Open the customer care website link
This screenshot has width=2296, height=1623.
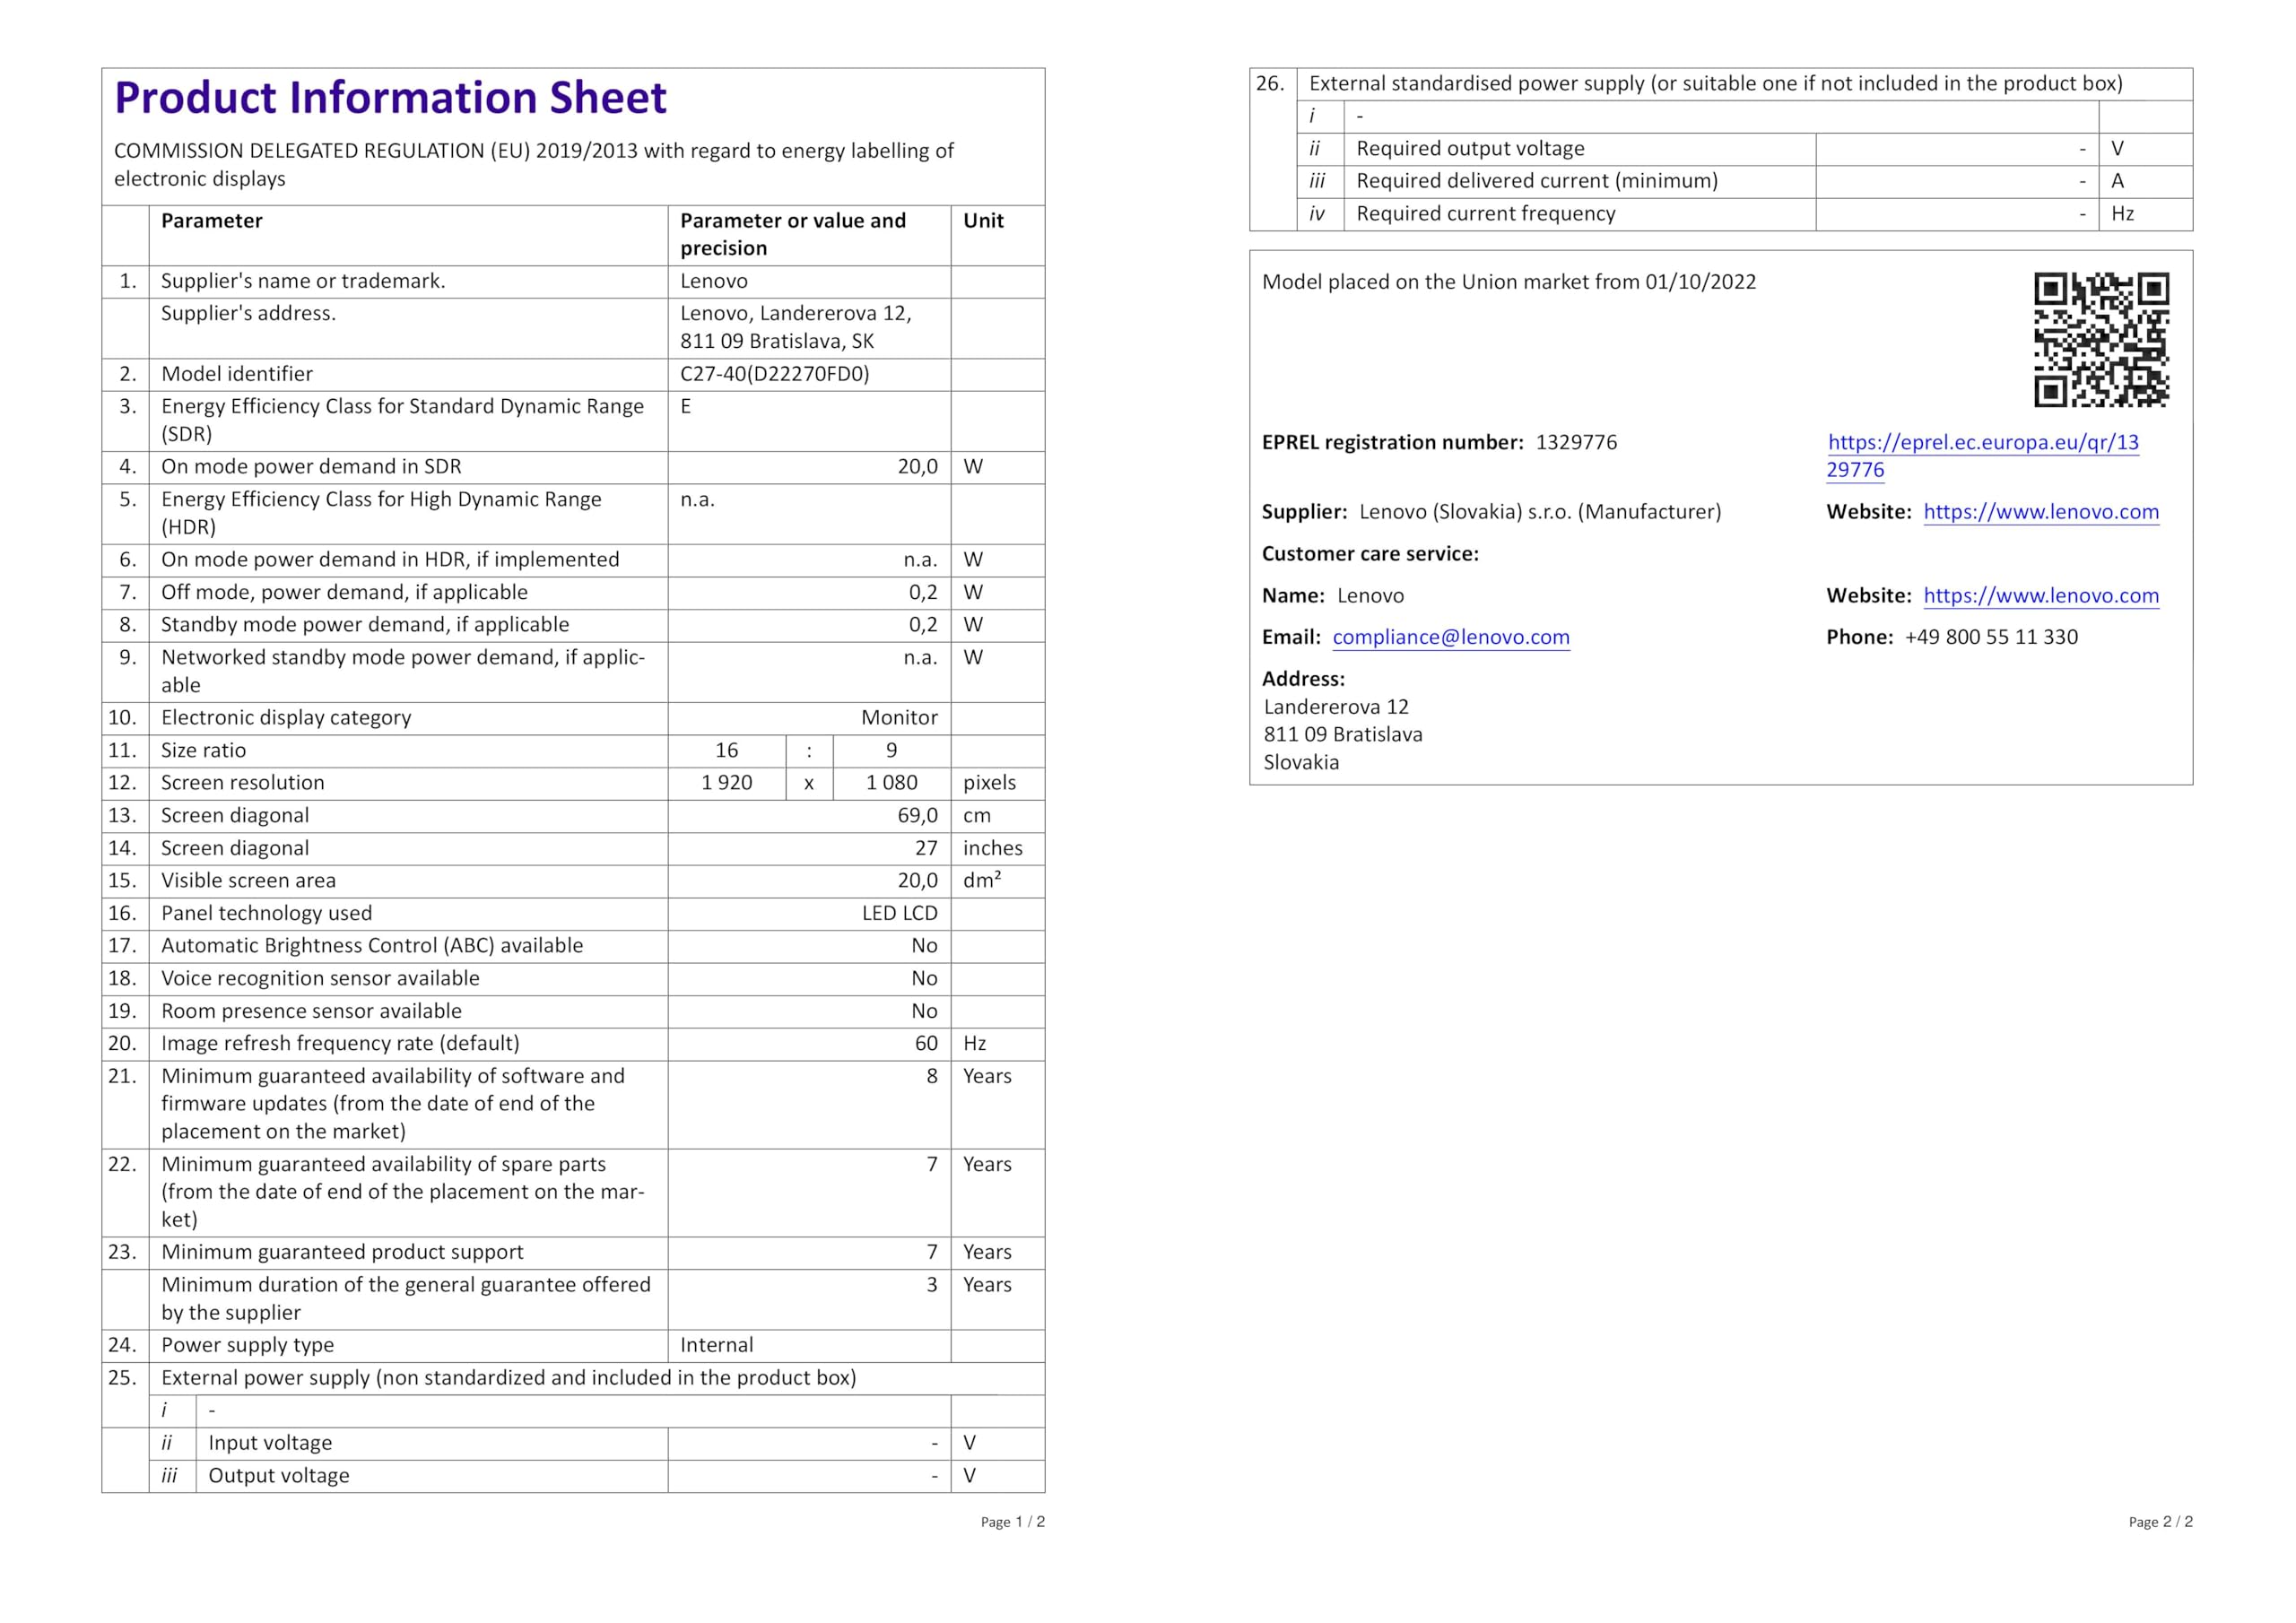click(2040, 596)
